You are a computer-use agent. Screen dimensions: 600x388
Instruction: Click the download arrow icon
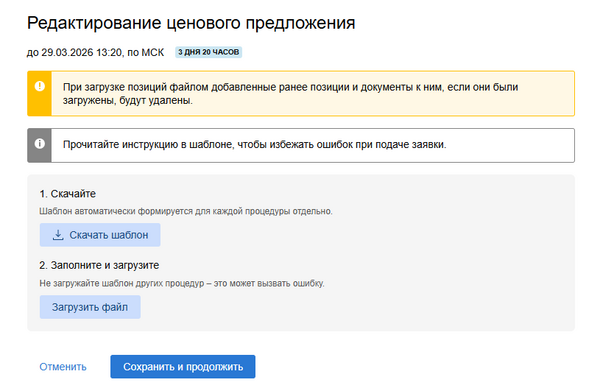[58, 235]
